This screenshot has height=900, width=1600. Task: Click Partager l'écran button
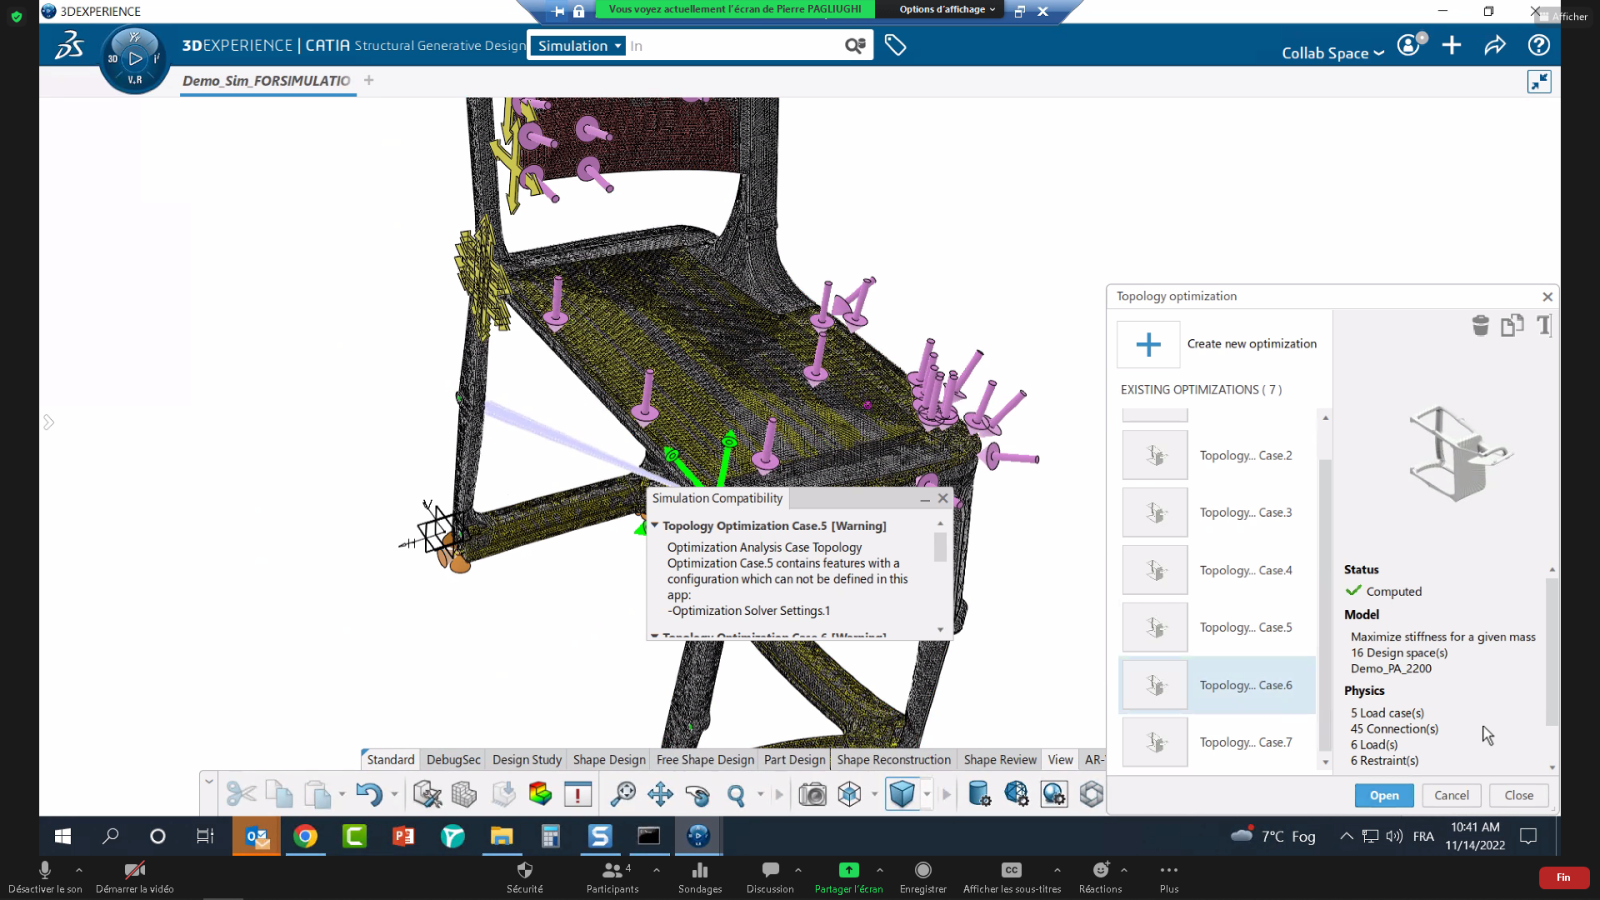tap(849, 878)
